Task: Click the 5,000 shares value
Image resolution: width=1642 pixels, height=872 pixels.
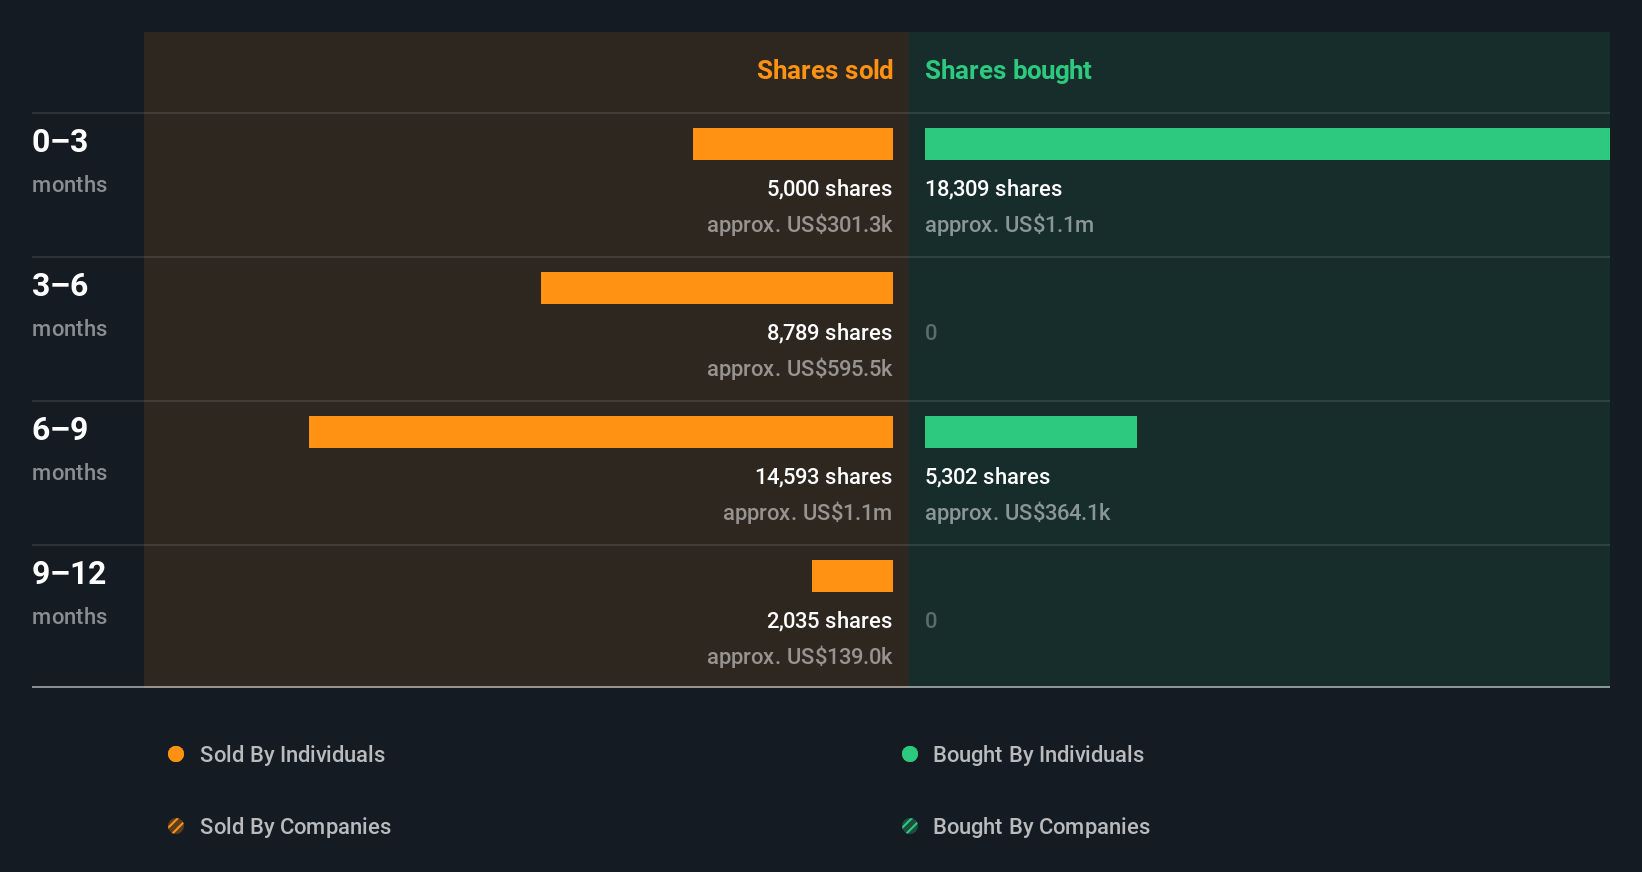Action: 829,188
